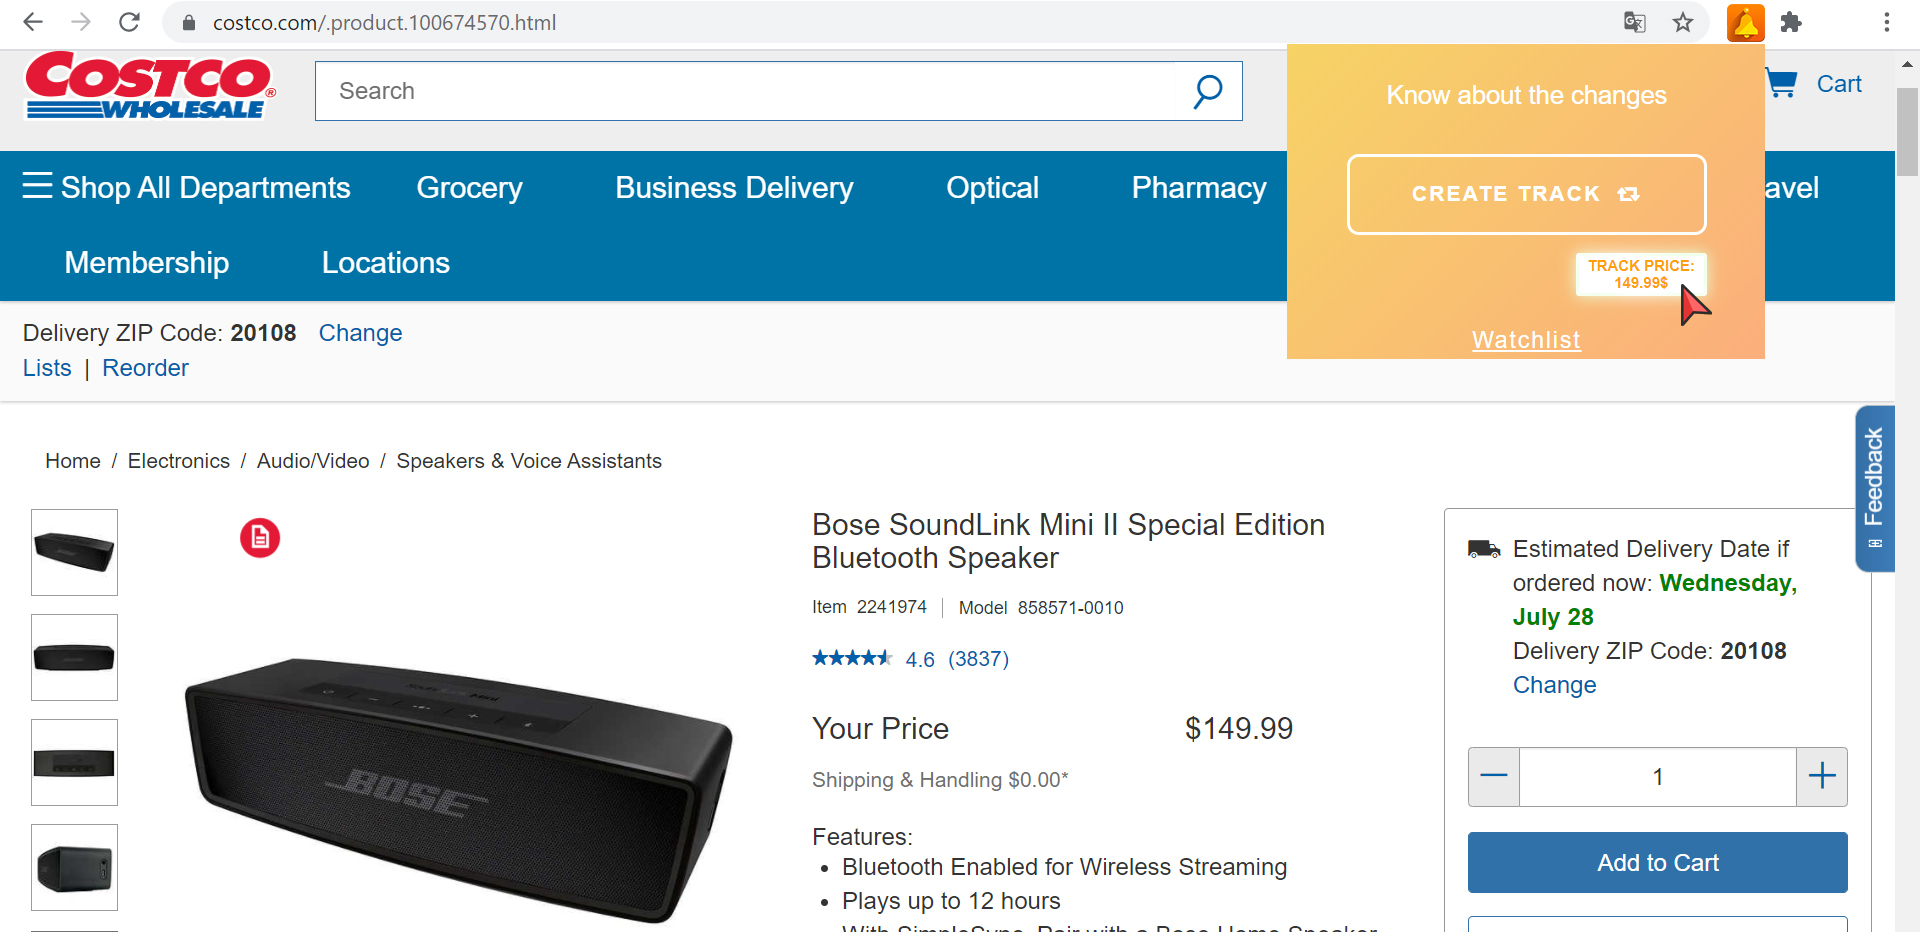The width and height of the screenshot is (1920, 932).
Task: Change the delivery ZIP code in the header
Action: click(x=360, y=333)
